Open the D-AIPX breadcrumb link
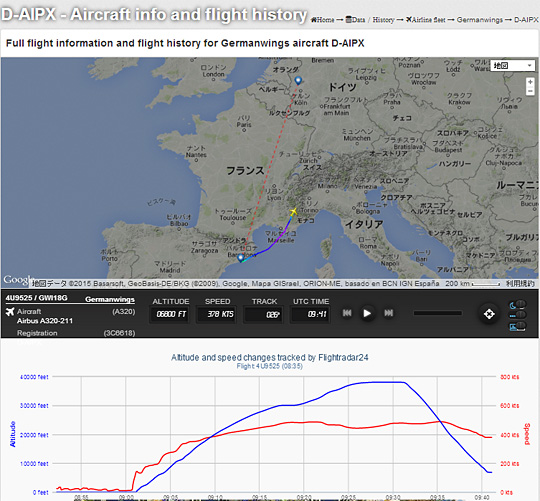The image size is (540, 501). point(526,20)
